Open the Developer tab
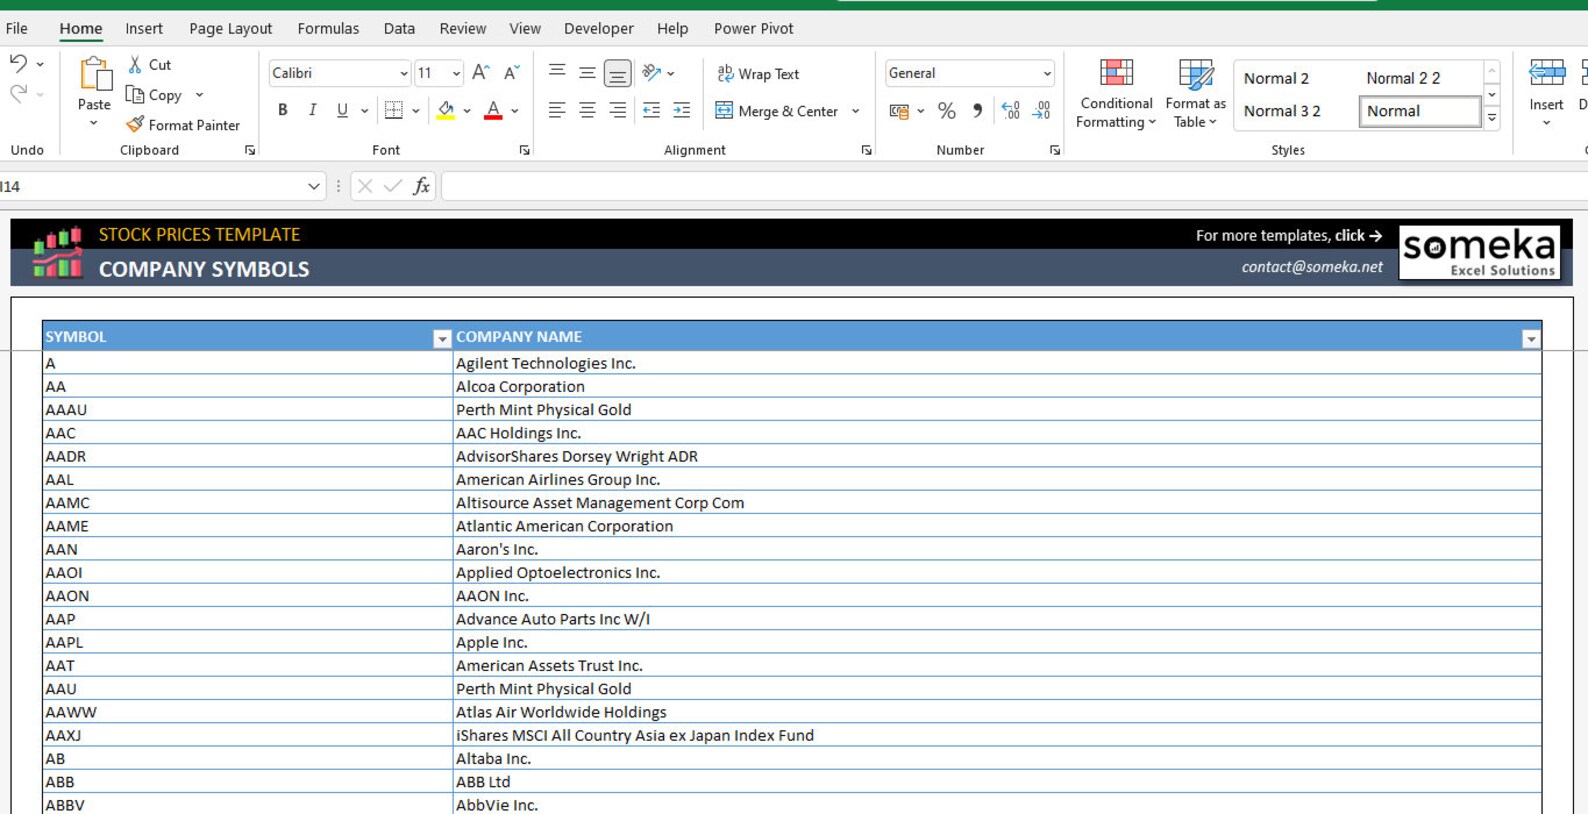The height and width of the screenshot is (814, 1588). click(598, 28)
